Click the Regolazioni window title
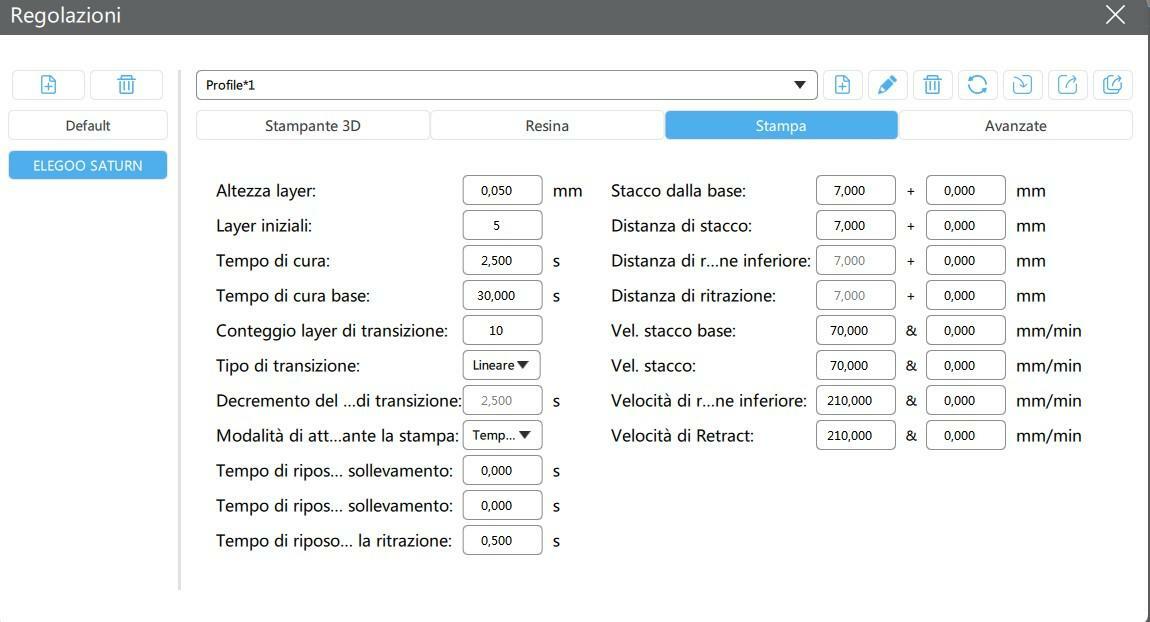Viewport: 1150px width, 622px height. 65,15
